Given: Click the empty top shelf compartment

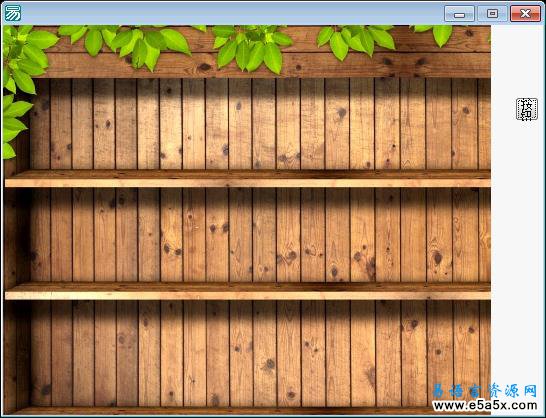Looking at the screenshot, I should click(x=260, y=124).
